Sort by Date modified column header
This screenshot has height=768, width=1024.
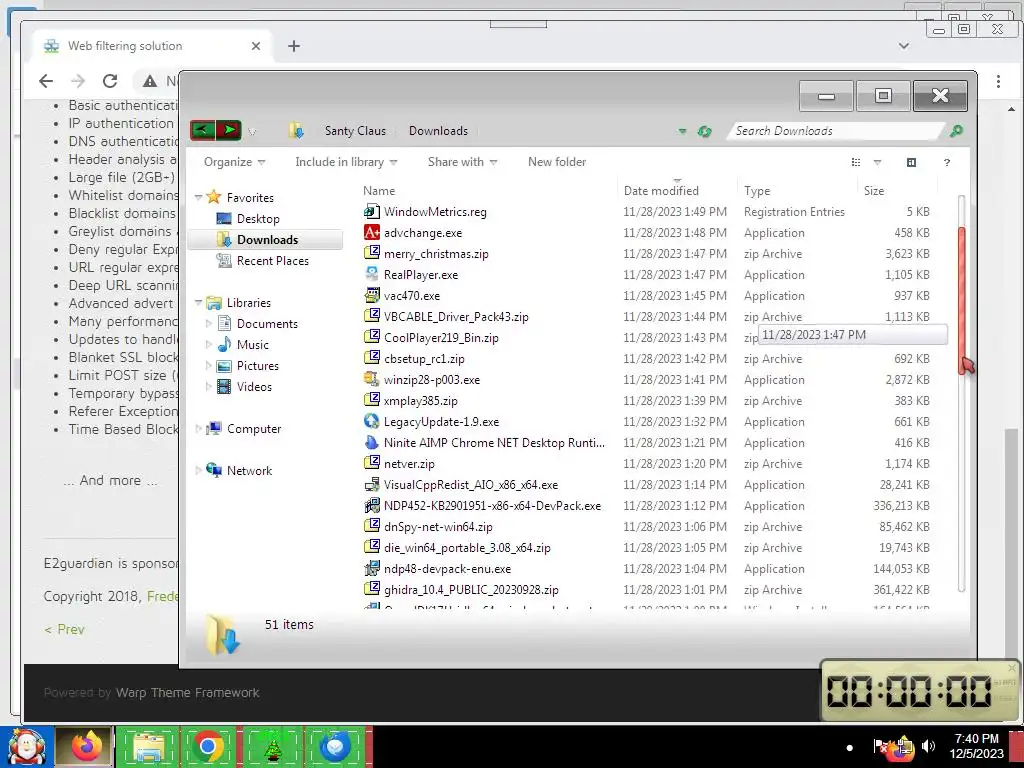click(x=677, y=191)
